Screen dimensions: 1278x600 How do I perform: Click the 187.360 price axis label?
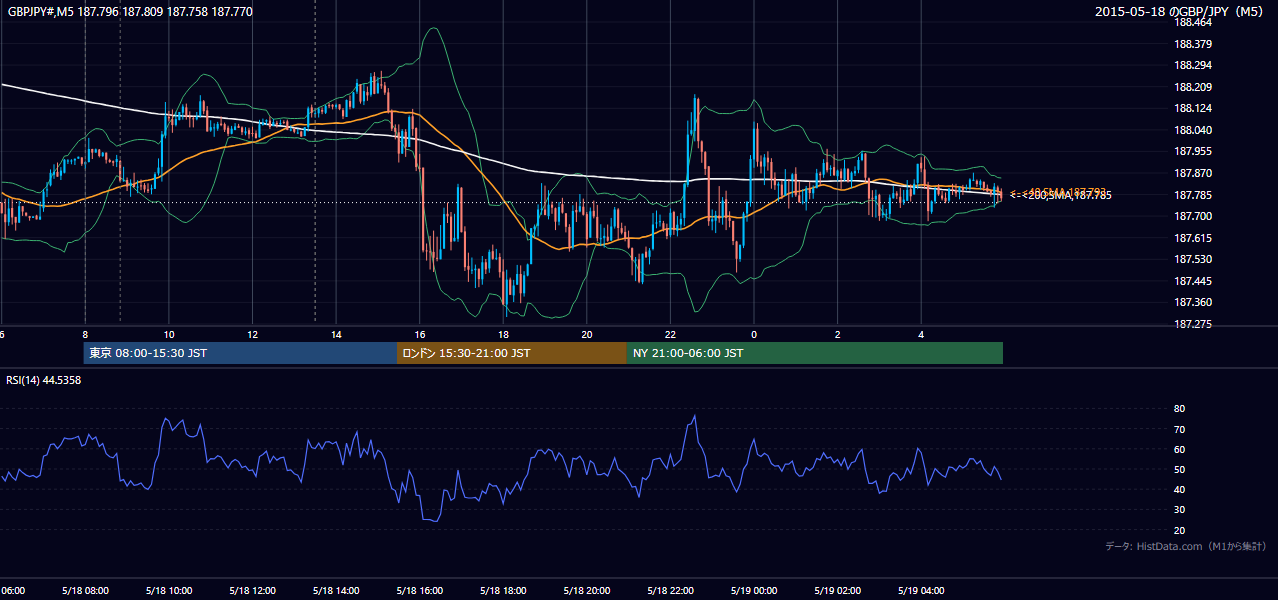coord(1194,302)
